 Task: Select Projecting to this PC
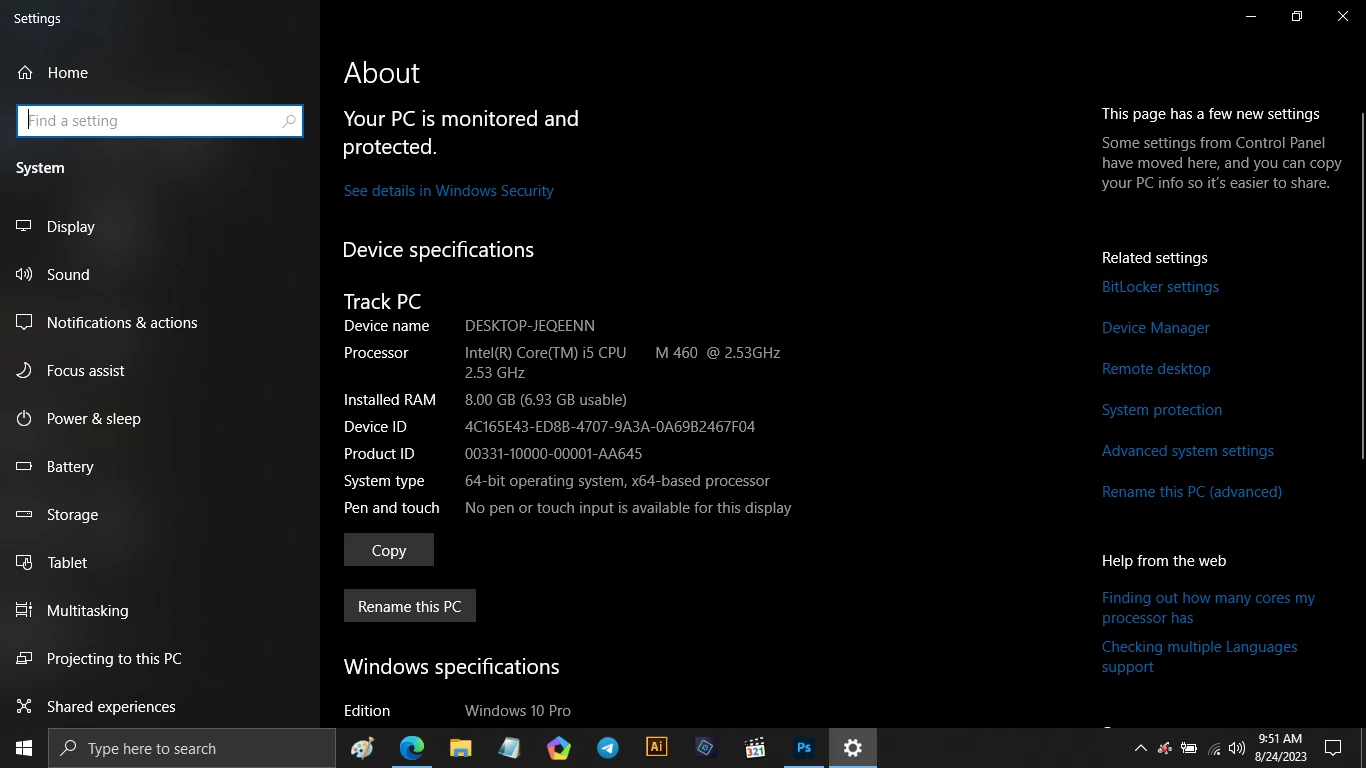pyautogui.click(x=99, y=659)
